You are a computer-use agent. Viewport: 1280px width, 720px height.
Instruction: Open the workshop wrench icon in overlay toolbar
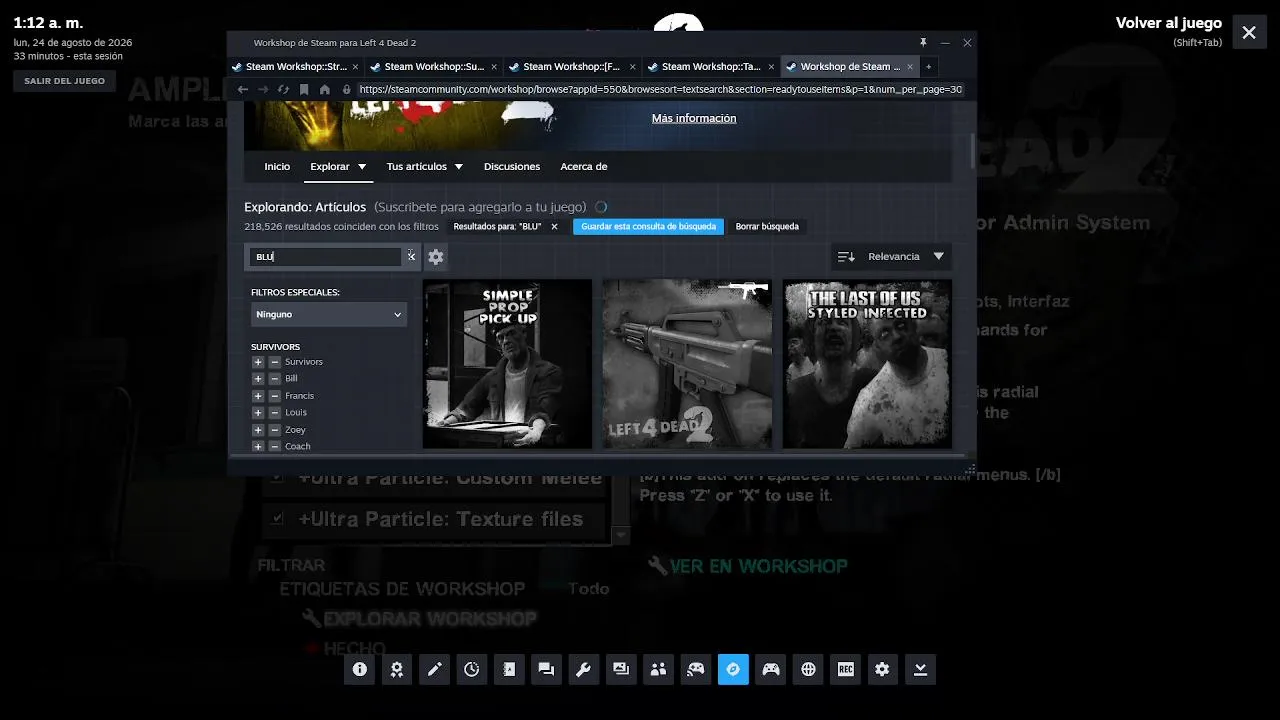tap(584, 669)
